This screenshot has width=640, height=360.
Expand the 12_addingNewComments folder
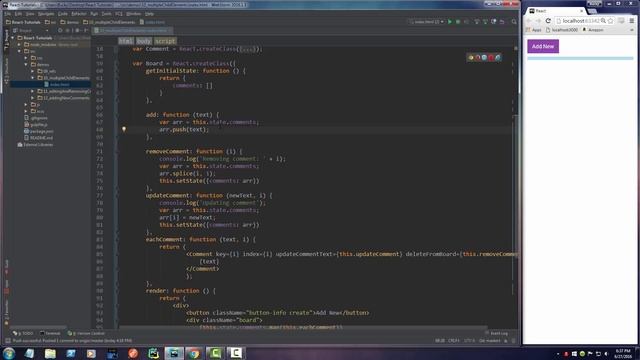pos(33,98)
